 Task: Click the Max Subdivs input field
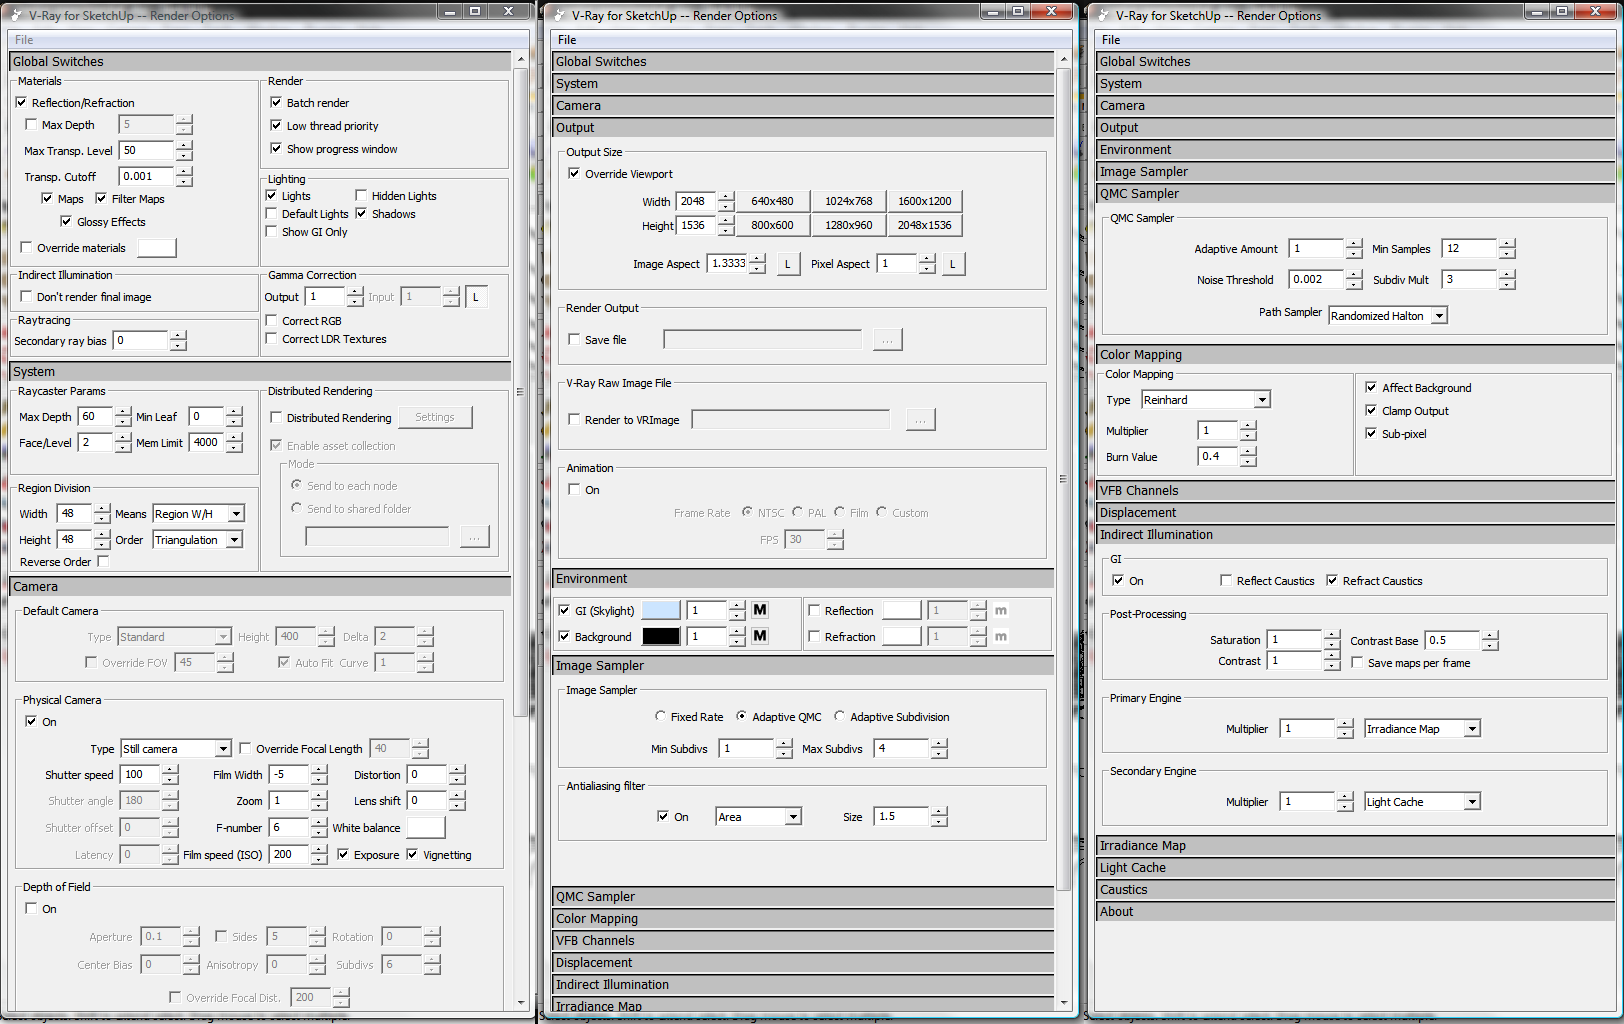[902, 748]
